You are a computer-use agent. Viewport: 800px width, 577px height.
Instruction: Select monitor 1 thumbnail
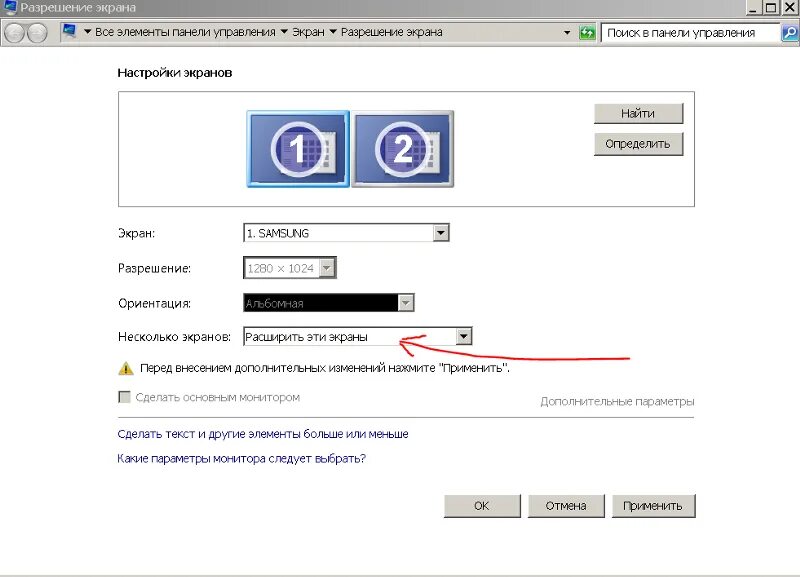(298, 149)
